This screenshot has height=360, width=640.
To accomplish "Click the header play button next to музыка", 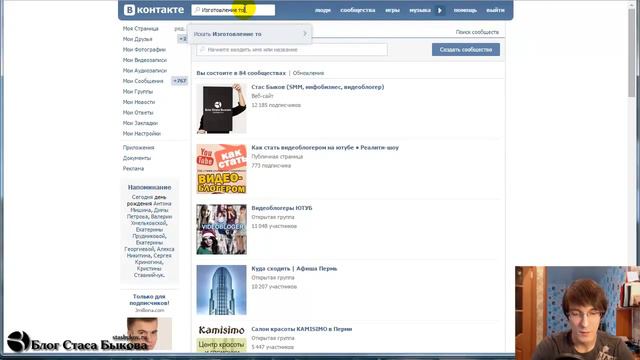I will point(440,10).
